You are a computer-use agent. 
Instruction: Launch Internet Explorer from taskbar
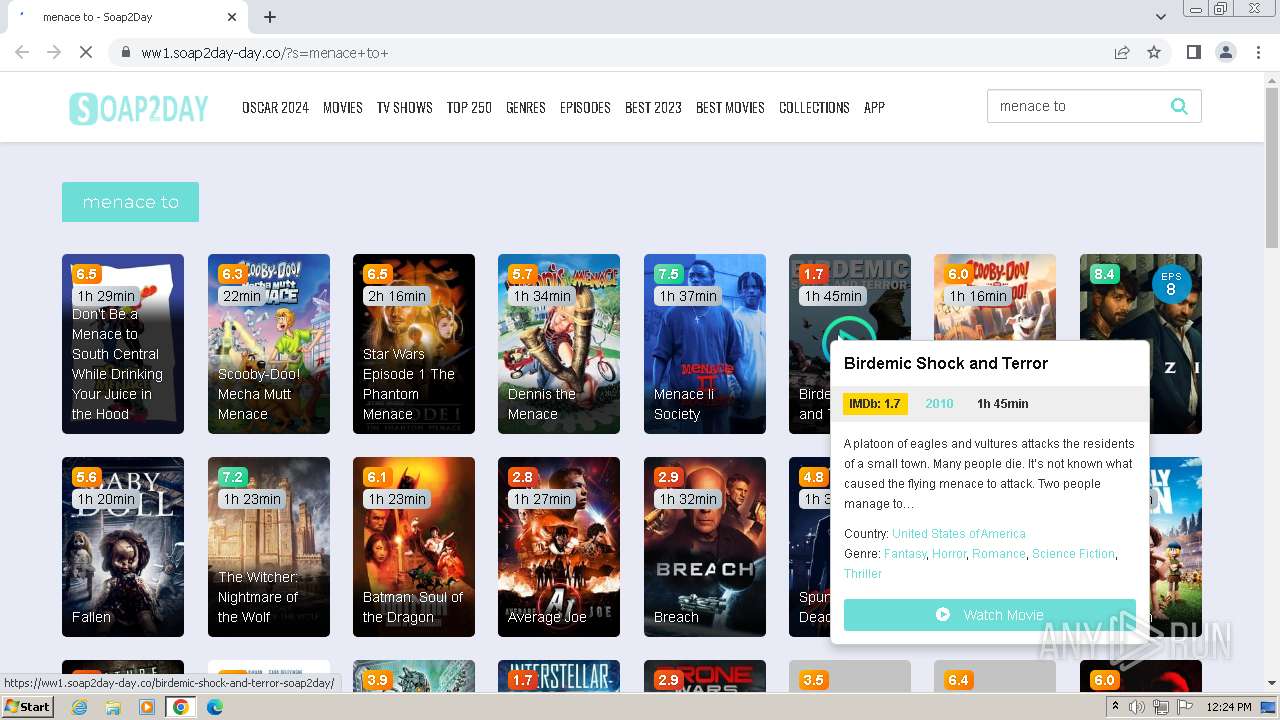[x=80, y=707]
